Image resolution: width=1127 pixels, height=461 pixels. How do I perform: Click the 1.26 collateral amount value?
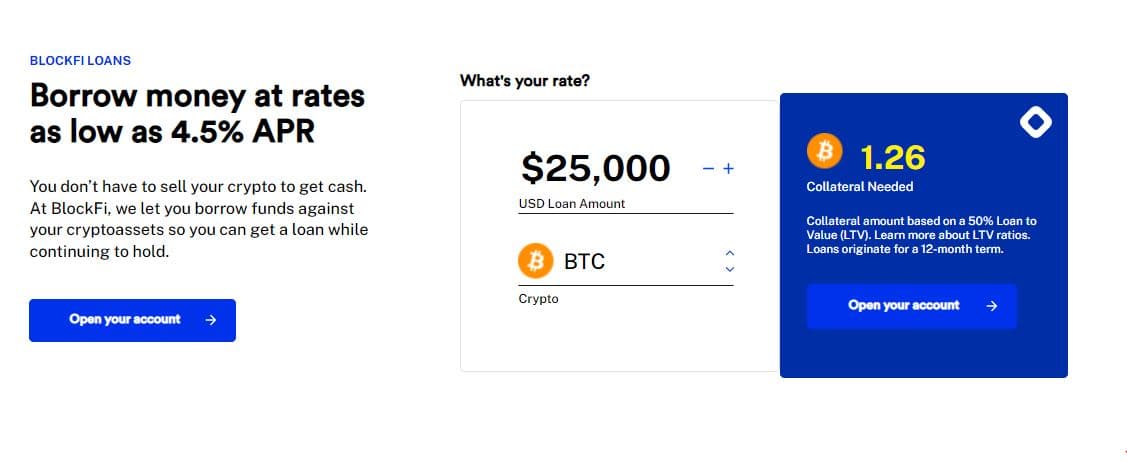892,158
